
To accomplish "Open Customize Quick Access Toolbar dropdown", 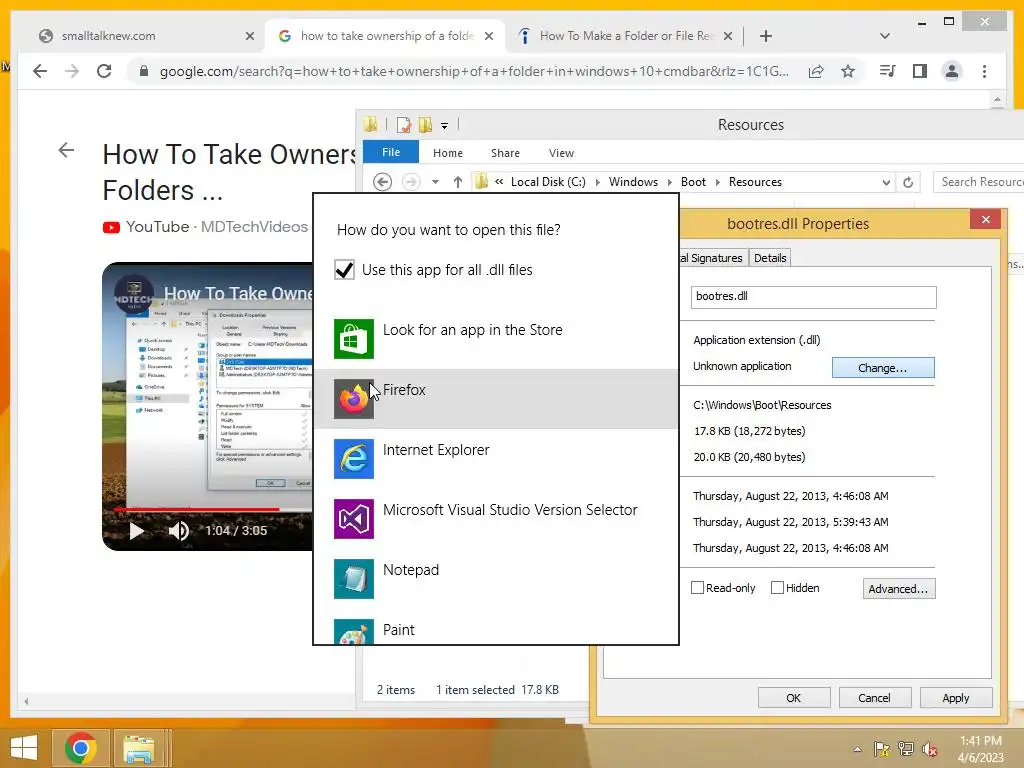I will tap(444, 125).
